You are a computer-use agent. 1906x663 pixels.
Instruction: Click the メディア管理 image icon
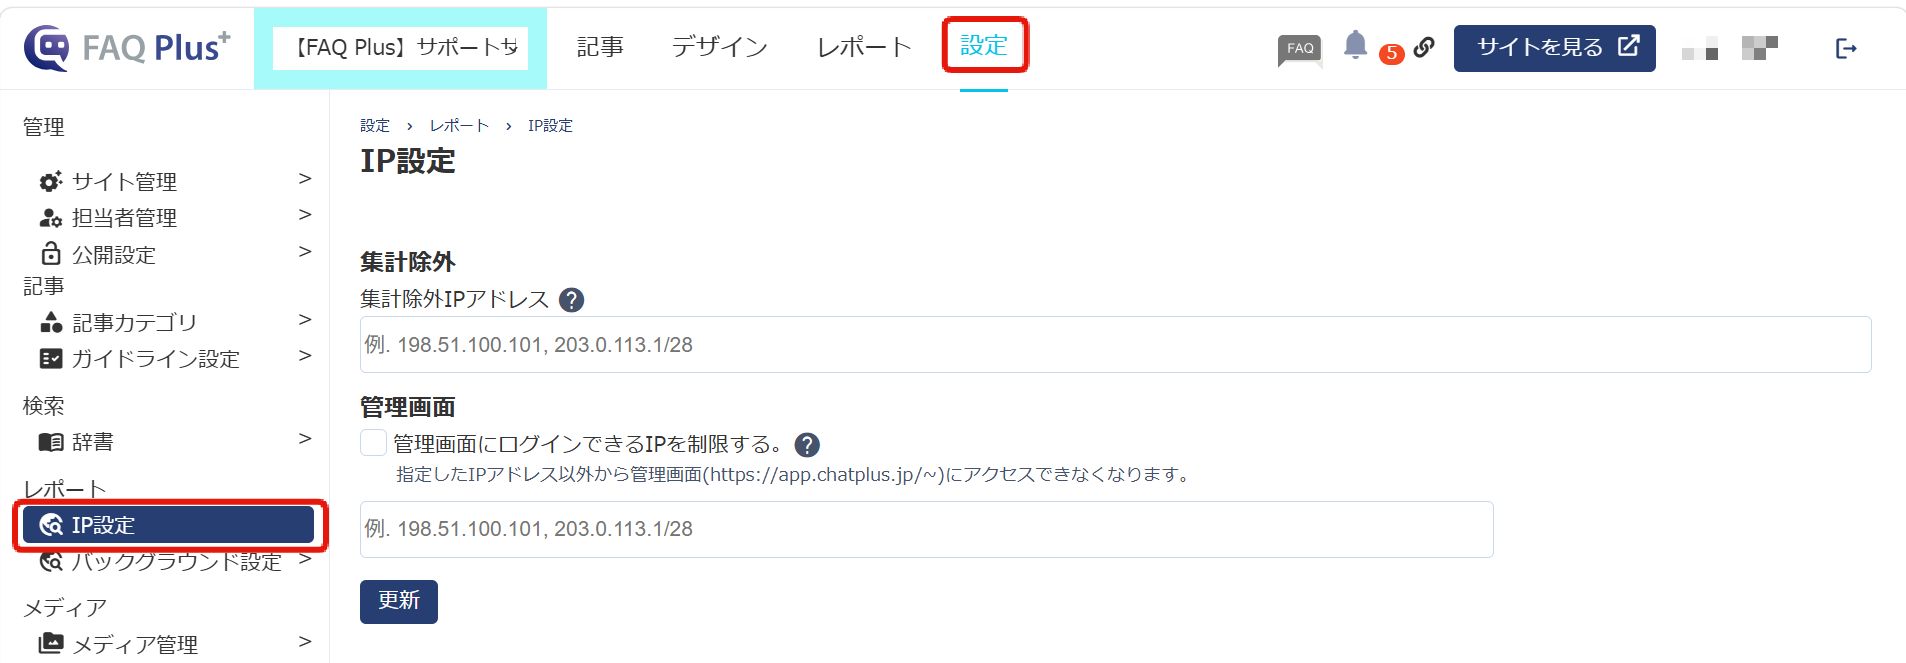click(51, 643)
